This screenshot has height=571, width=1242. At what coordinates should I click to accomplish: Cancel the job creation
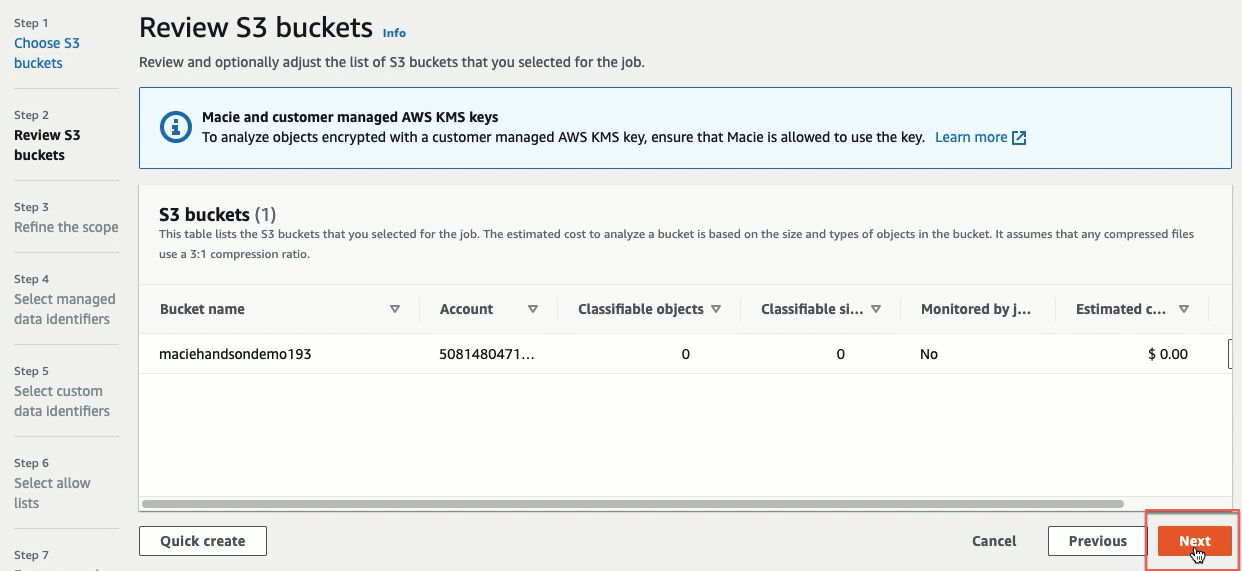[x=994, y=541]
